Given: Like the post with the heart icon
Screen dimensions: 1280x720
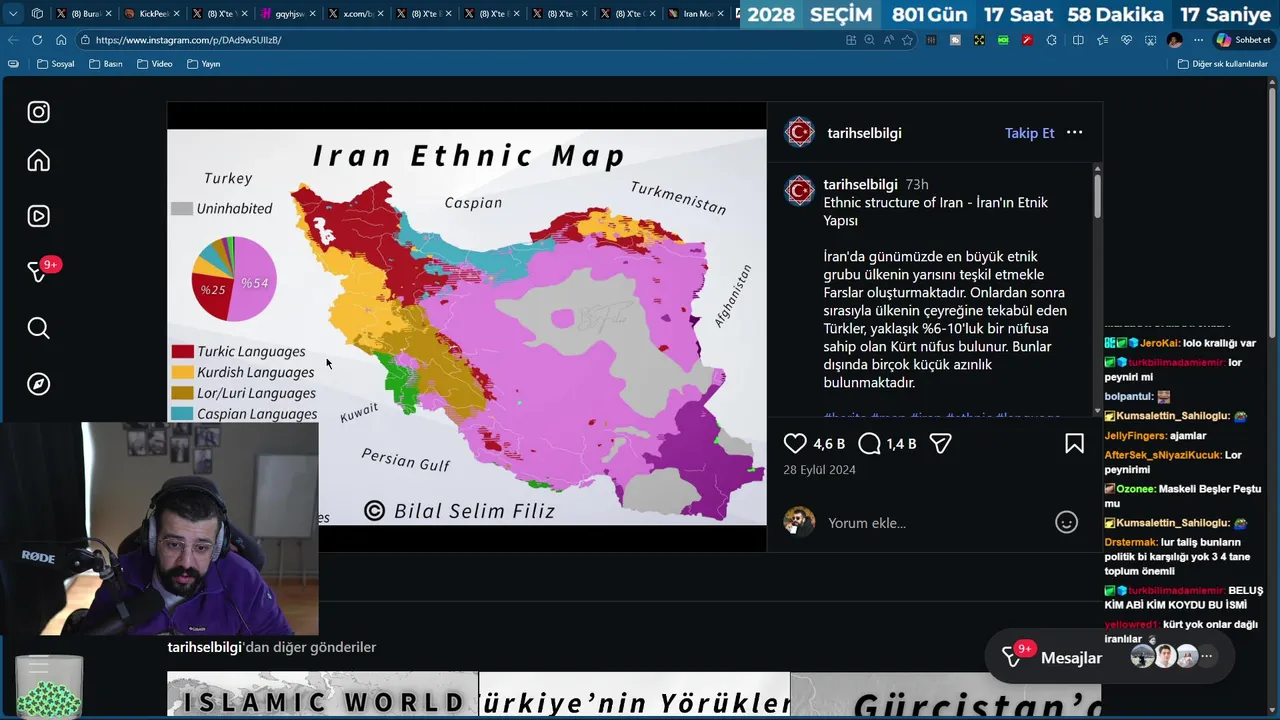Looking at the screenshot, I should [x=795, y=443].
